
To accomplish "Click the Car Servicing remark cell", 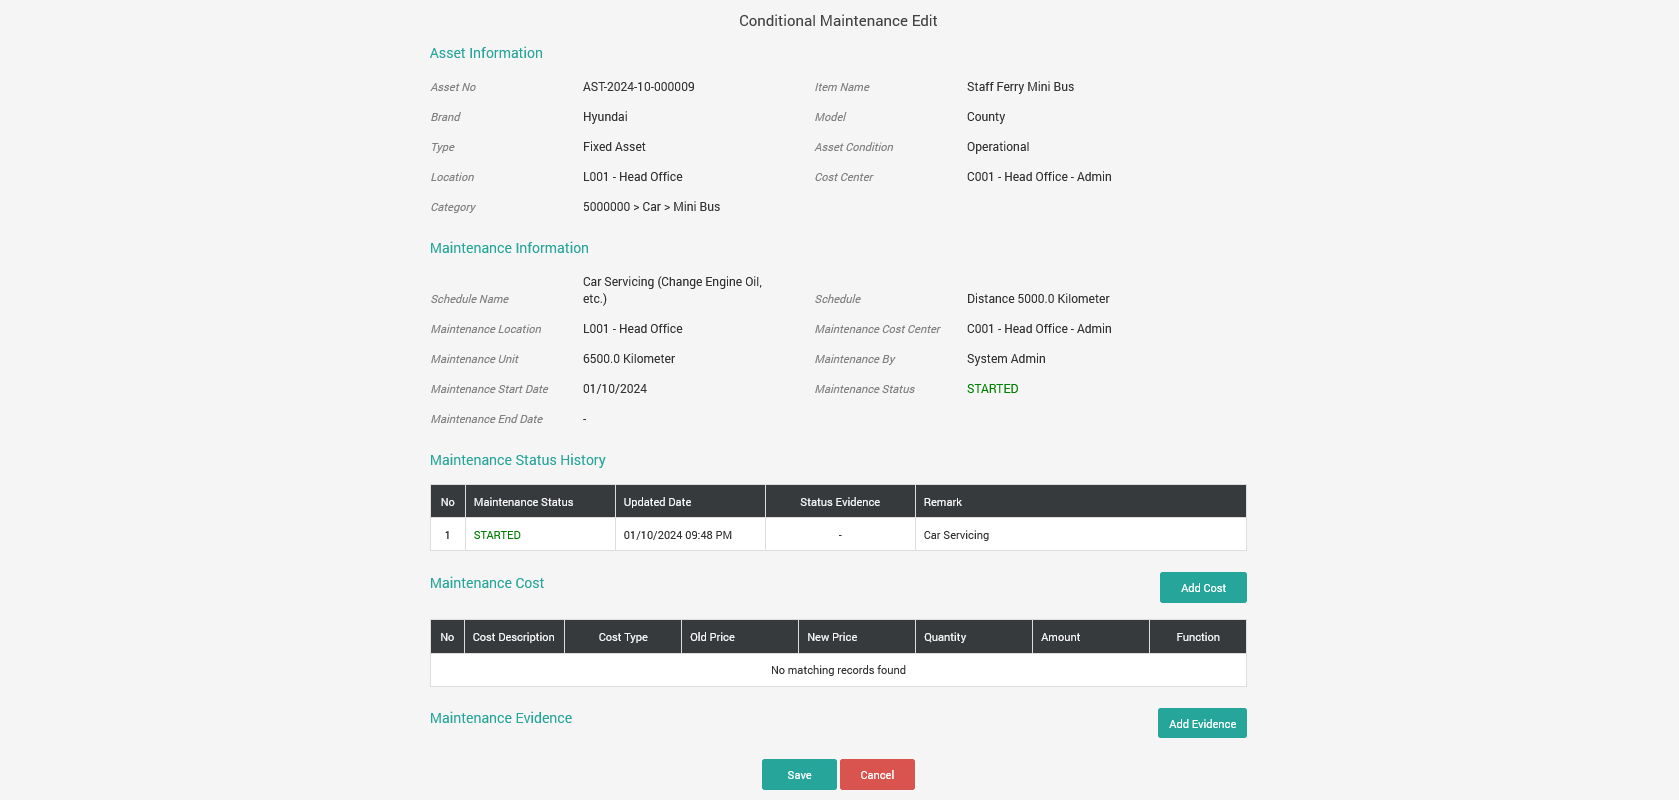I will (x=956, y=535).
